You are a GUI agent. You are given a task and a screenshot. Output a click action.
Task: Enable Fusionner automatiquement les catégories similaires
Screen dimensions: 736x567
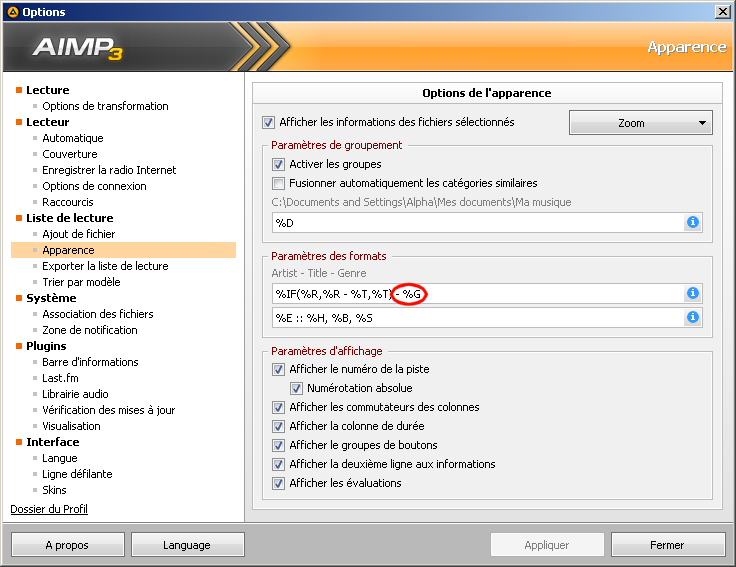278,183
